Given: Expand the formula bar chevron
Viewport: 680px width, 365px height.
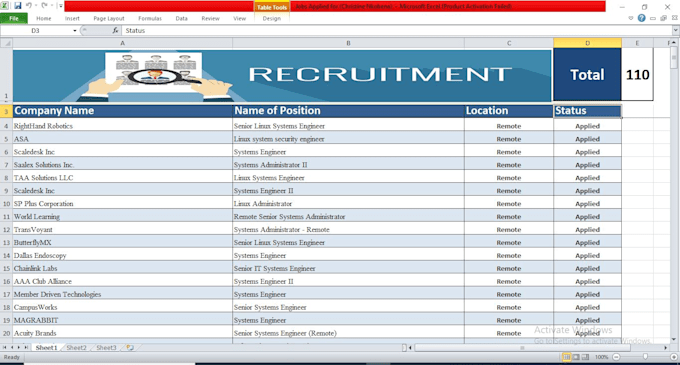Looking at the screenshot, I should click(x=675, y=30).
